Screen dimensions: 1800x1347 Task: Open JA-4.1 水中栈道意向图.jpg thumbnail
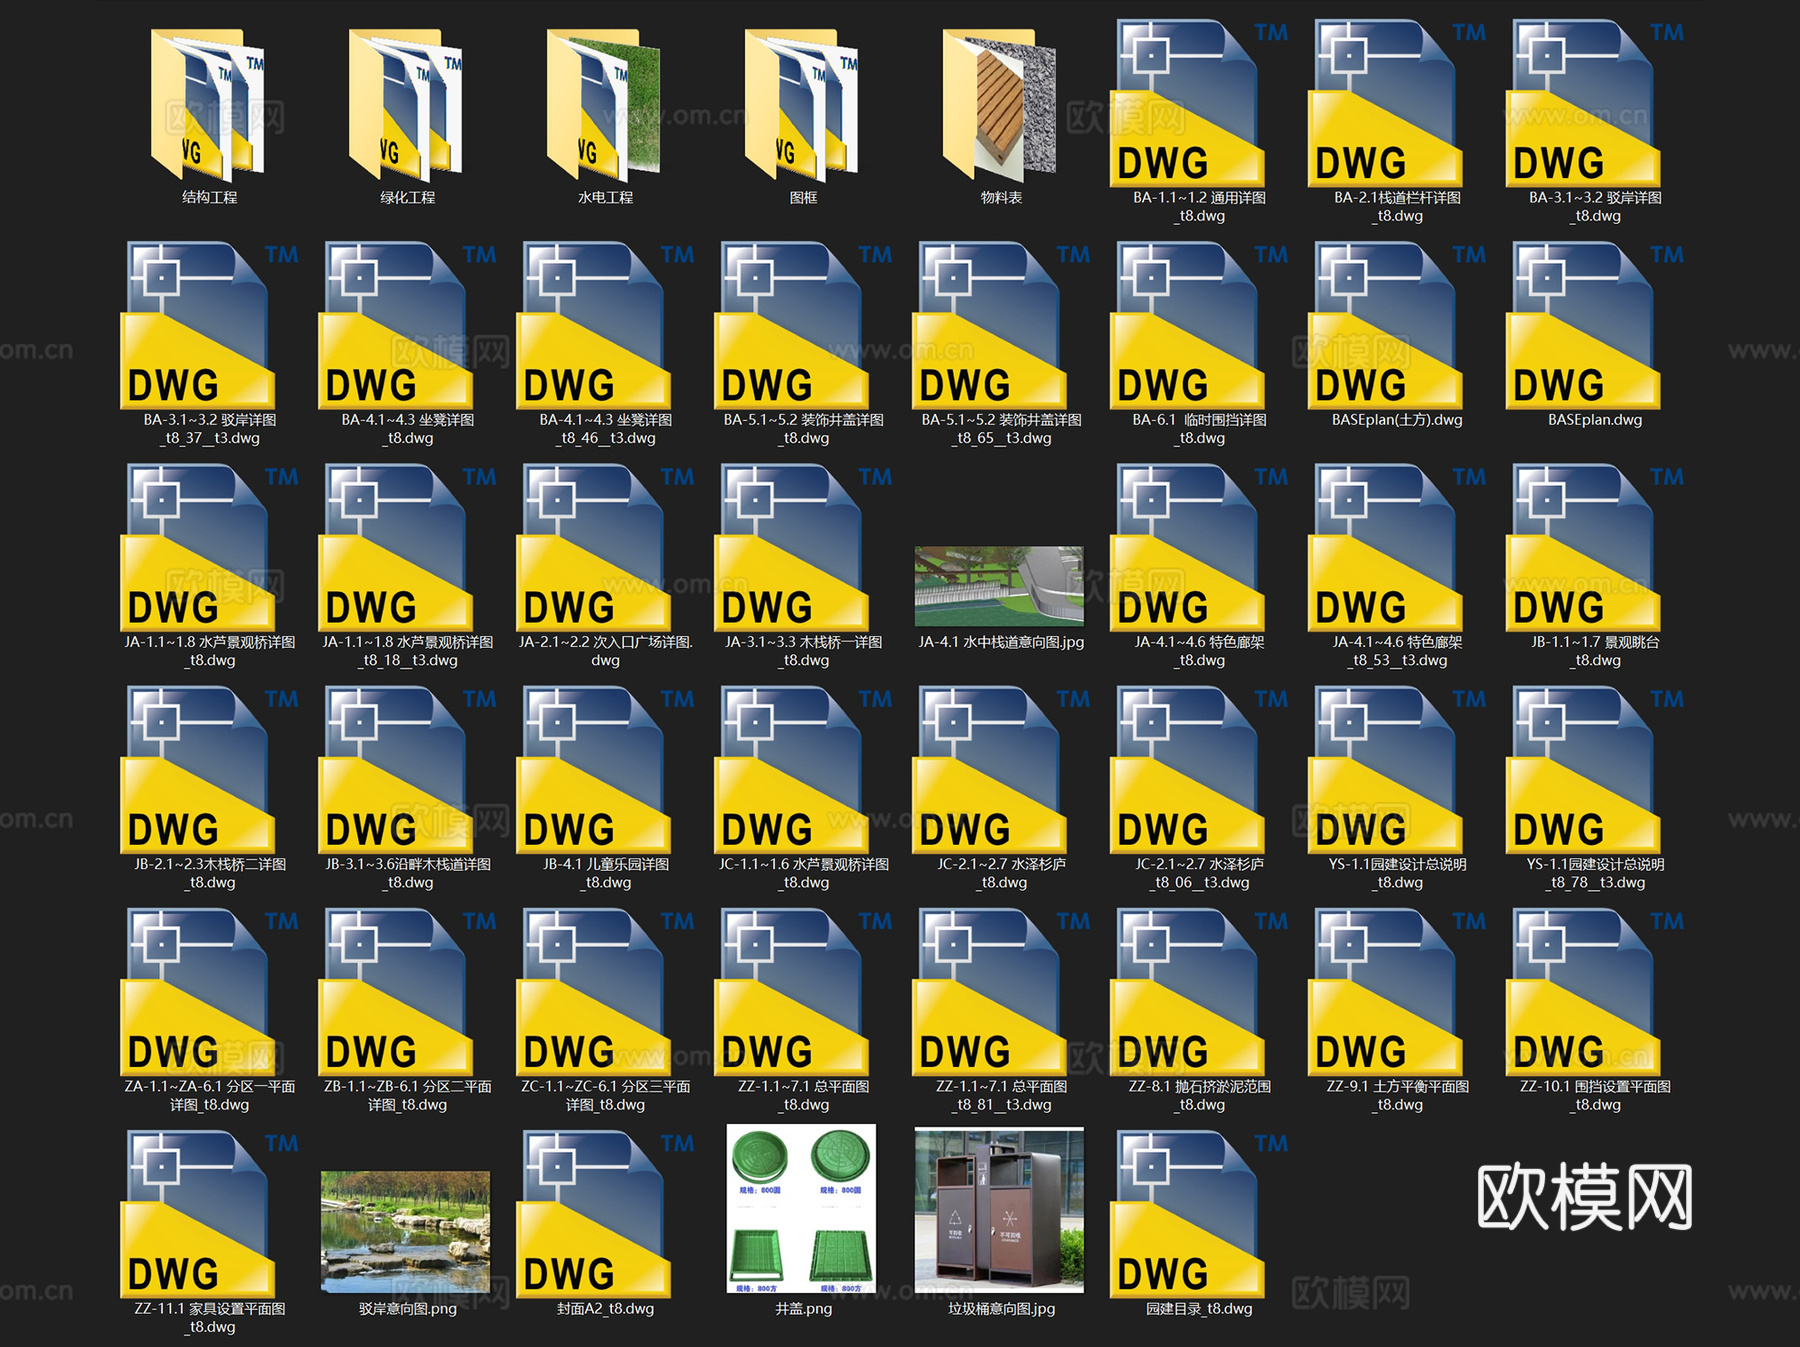click(999, 586)
